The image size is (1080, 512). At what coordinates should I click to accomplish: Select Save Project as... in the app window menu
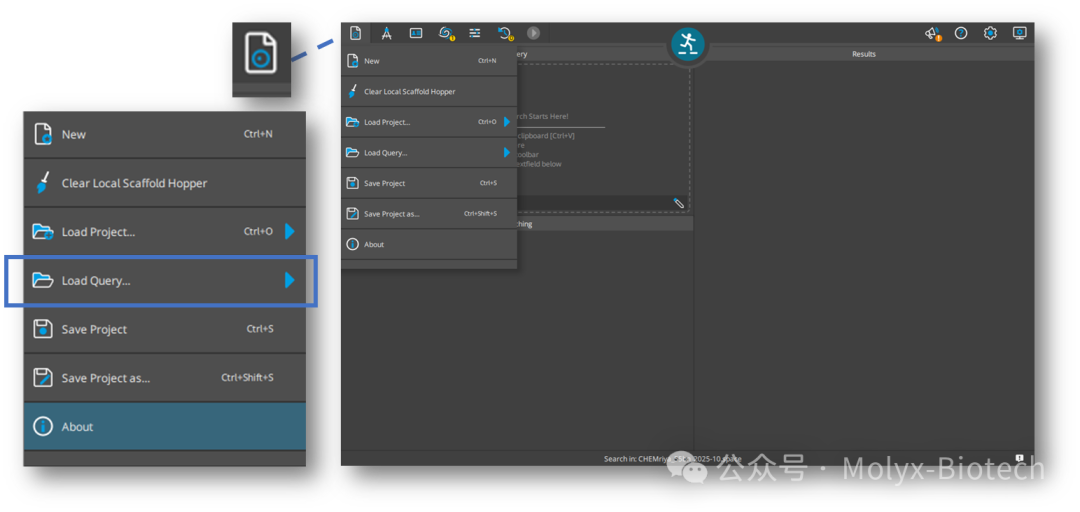429,214
